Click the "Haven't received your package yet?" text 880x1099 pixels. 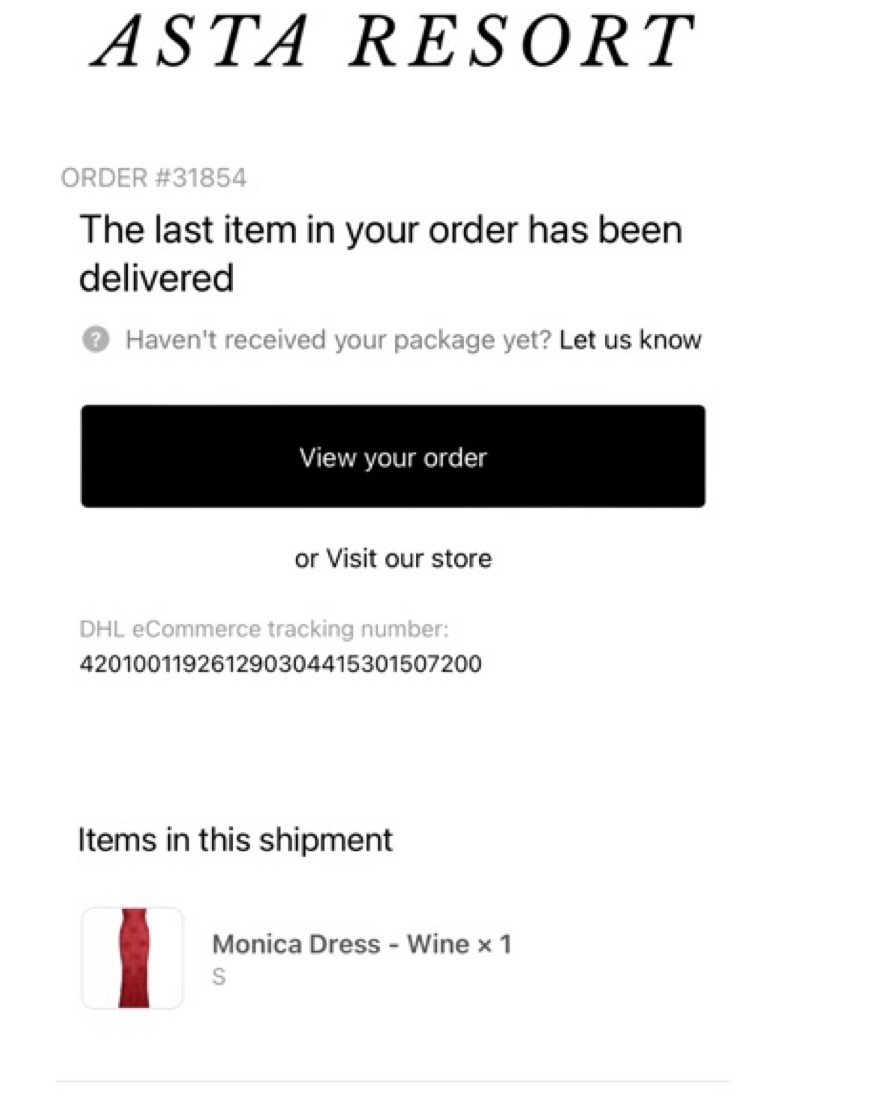coord(338,340)
